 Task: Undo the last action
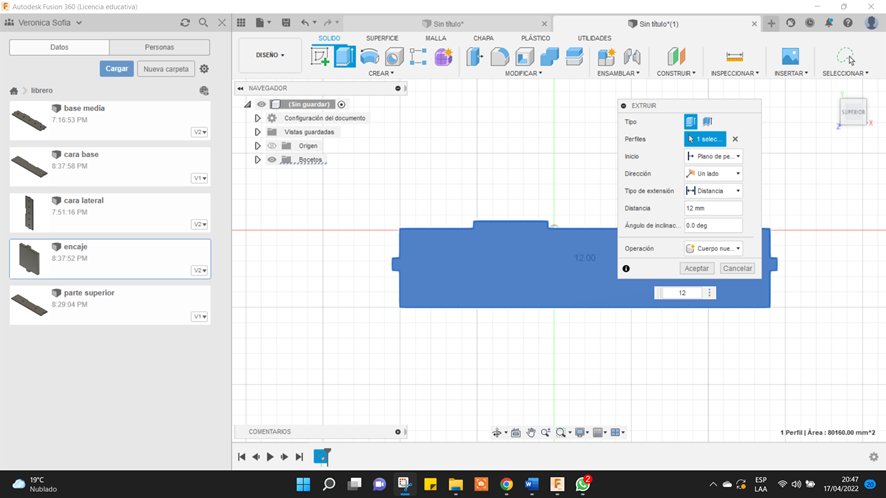click(305, 23)
